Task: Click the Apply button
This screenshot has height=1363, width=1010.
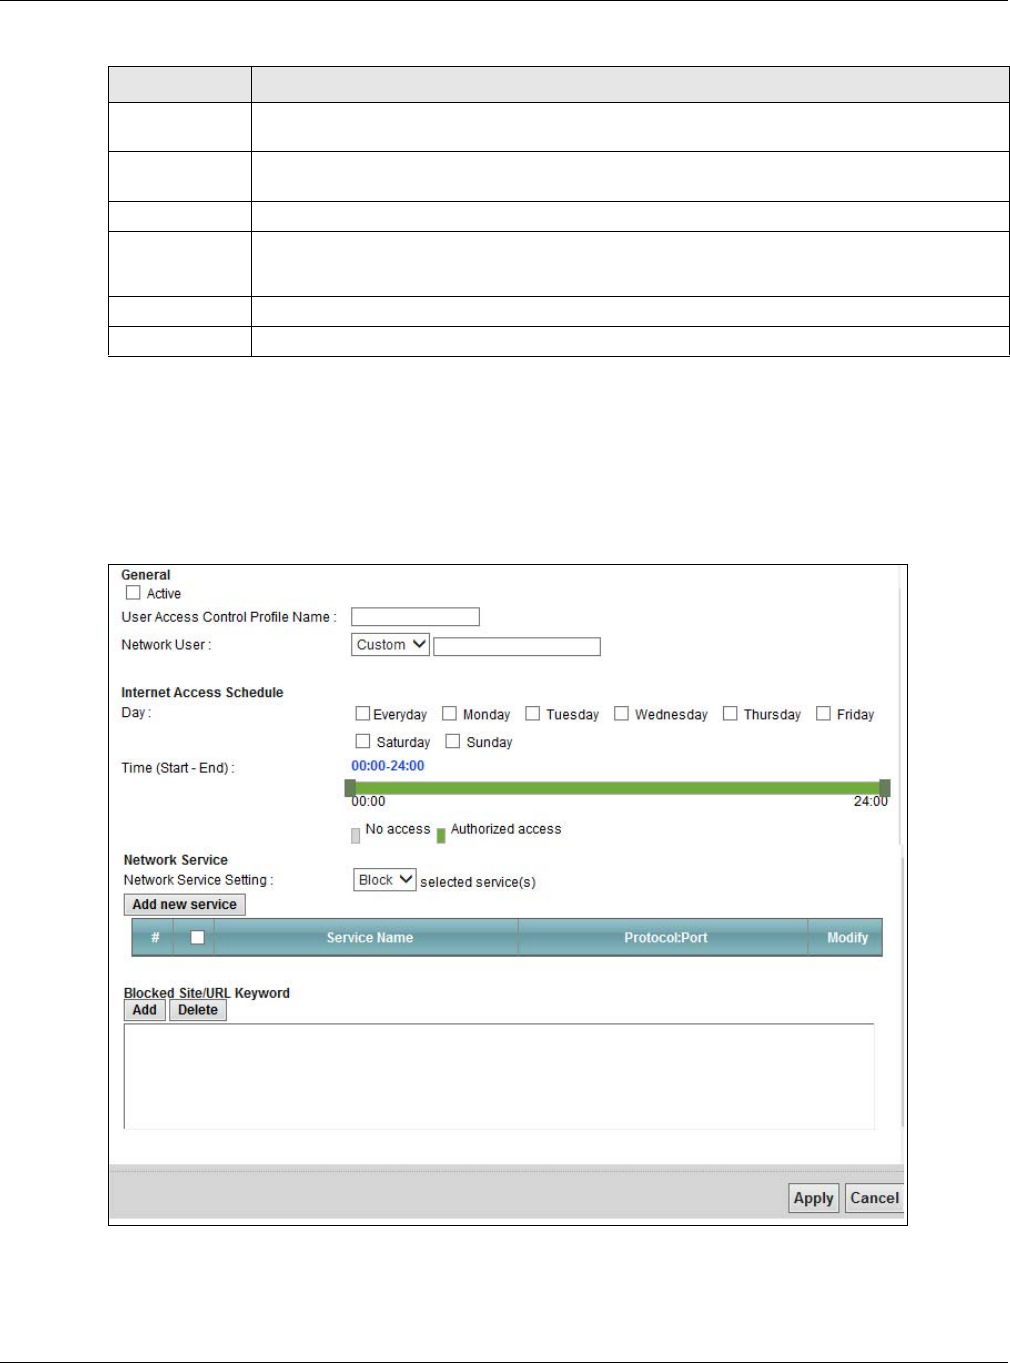Action: (813, 1198)
